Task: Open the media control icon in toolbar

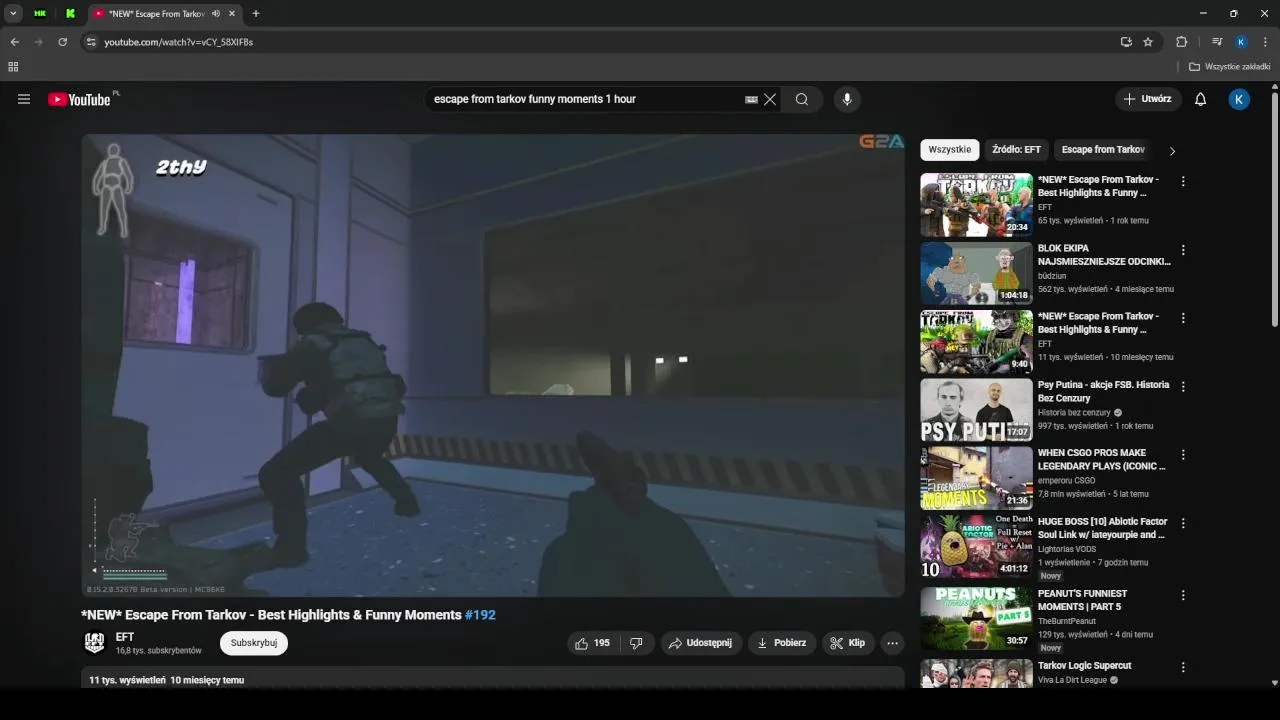Action: tap(1217, 42)
